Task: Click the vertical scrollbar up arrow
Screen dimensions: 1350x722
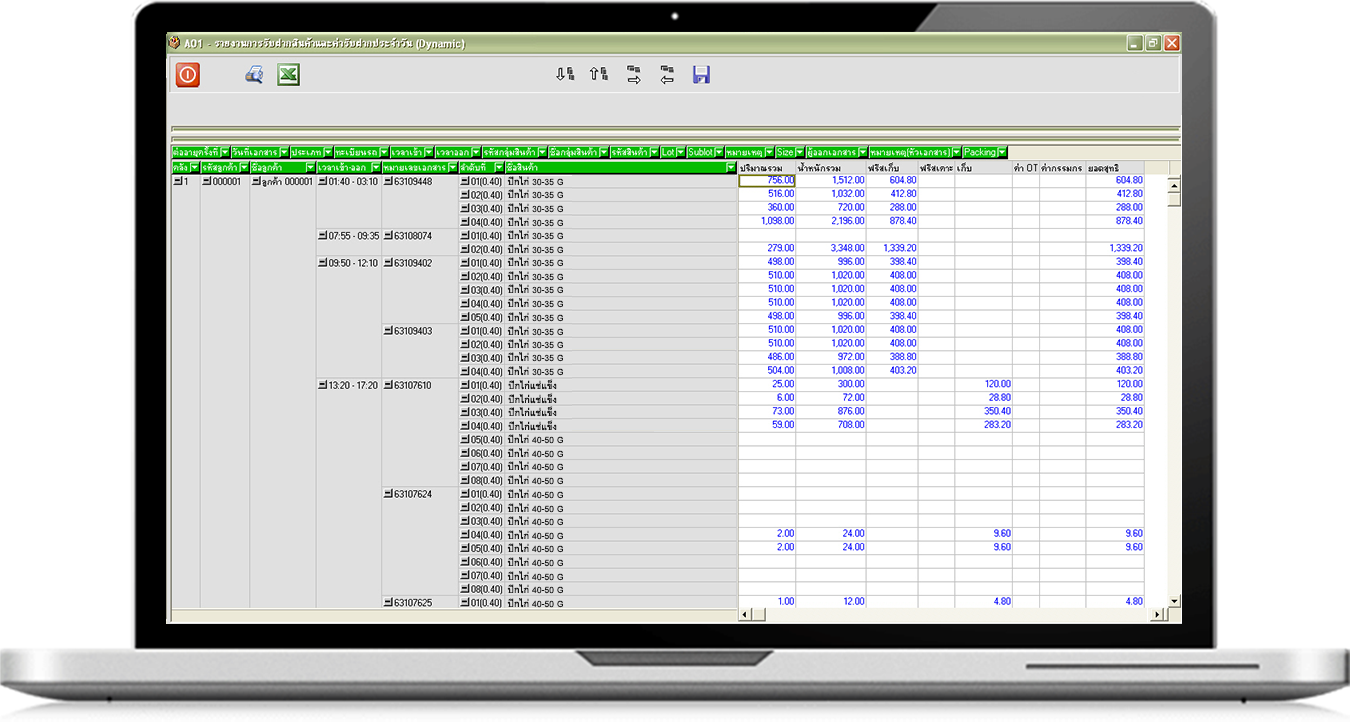Action: pos(1174,183)
